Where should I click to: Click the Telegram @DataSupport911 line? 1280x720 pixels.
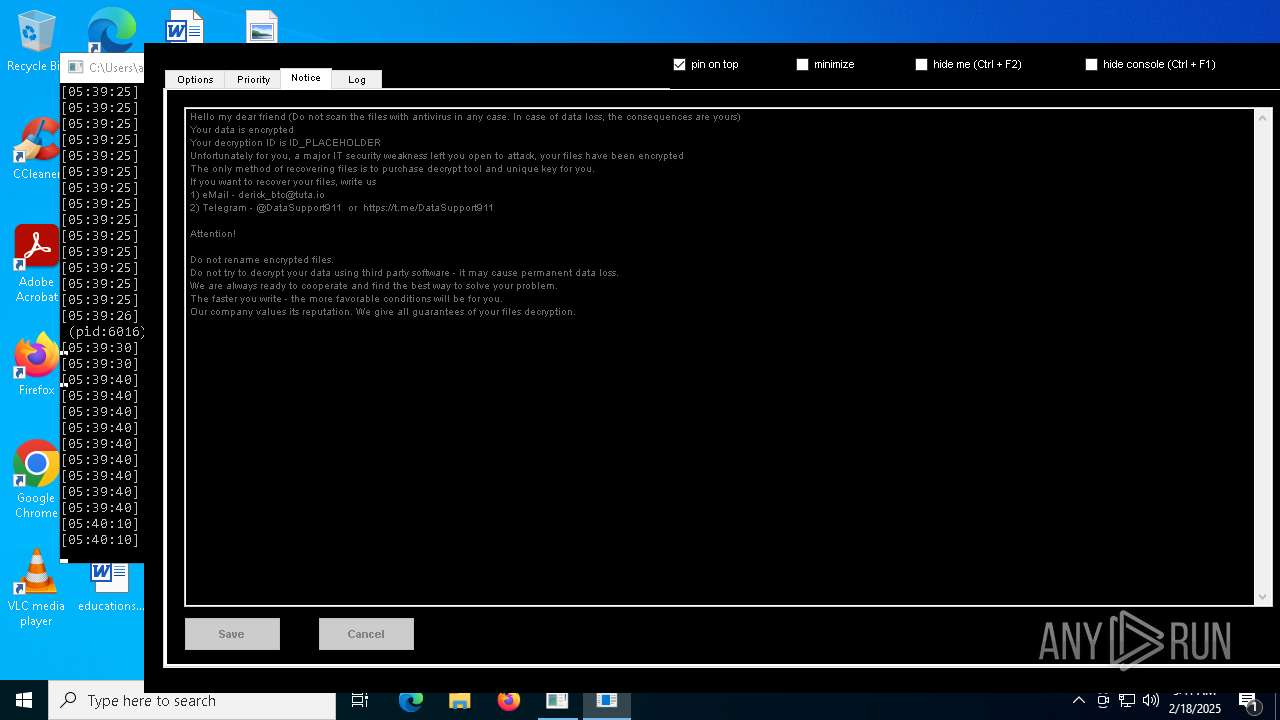342,208
